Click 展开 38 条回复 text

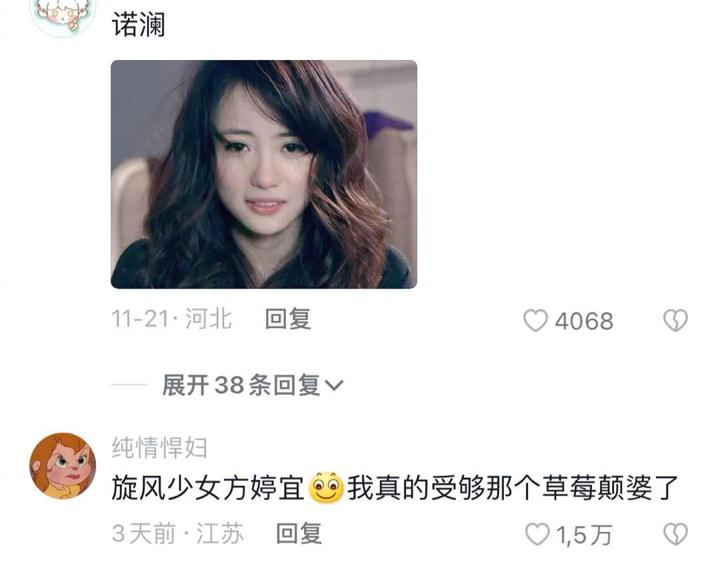click(241, 385)
